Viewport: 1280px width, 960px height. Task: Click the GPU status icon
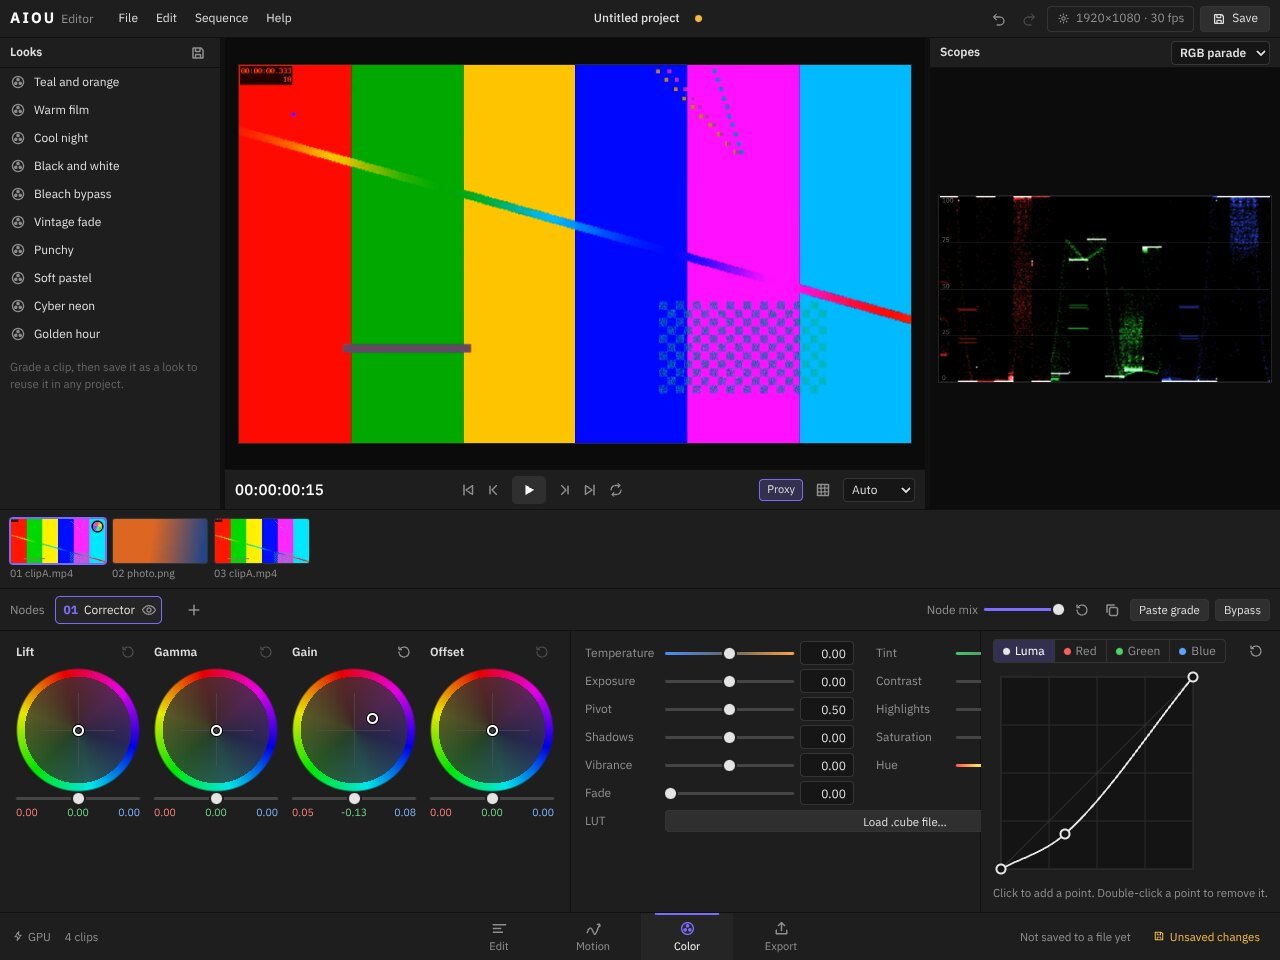click(18, 937)
